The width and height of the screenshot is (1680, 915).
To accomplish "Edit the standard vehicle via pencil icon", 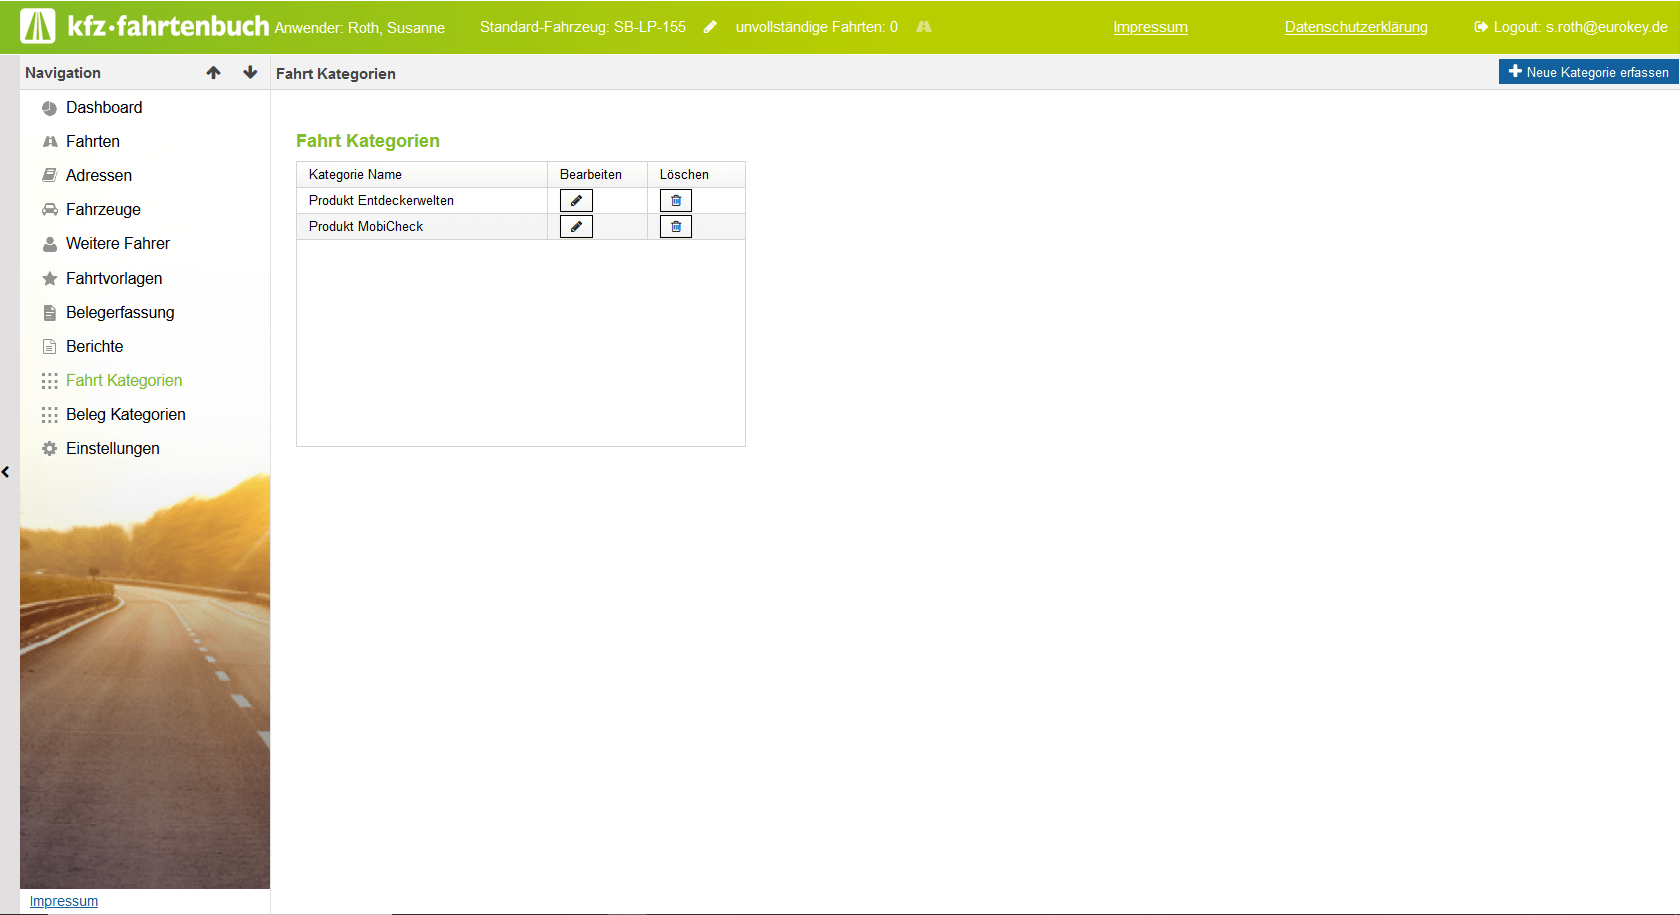I will click(710, 27).
